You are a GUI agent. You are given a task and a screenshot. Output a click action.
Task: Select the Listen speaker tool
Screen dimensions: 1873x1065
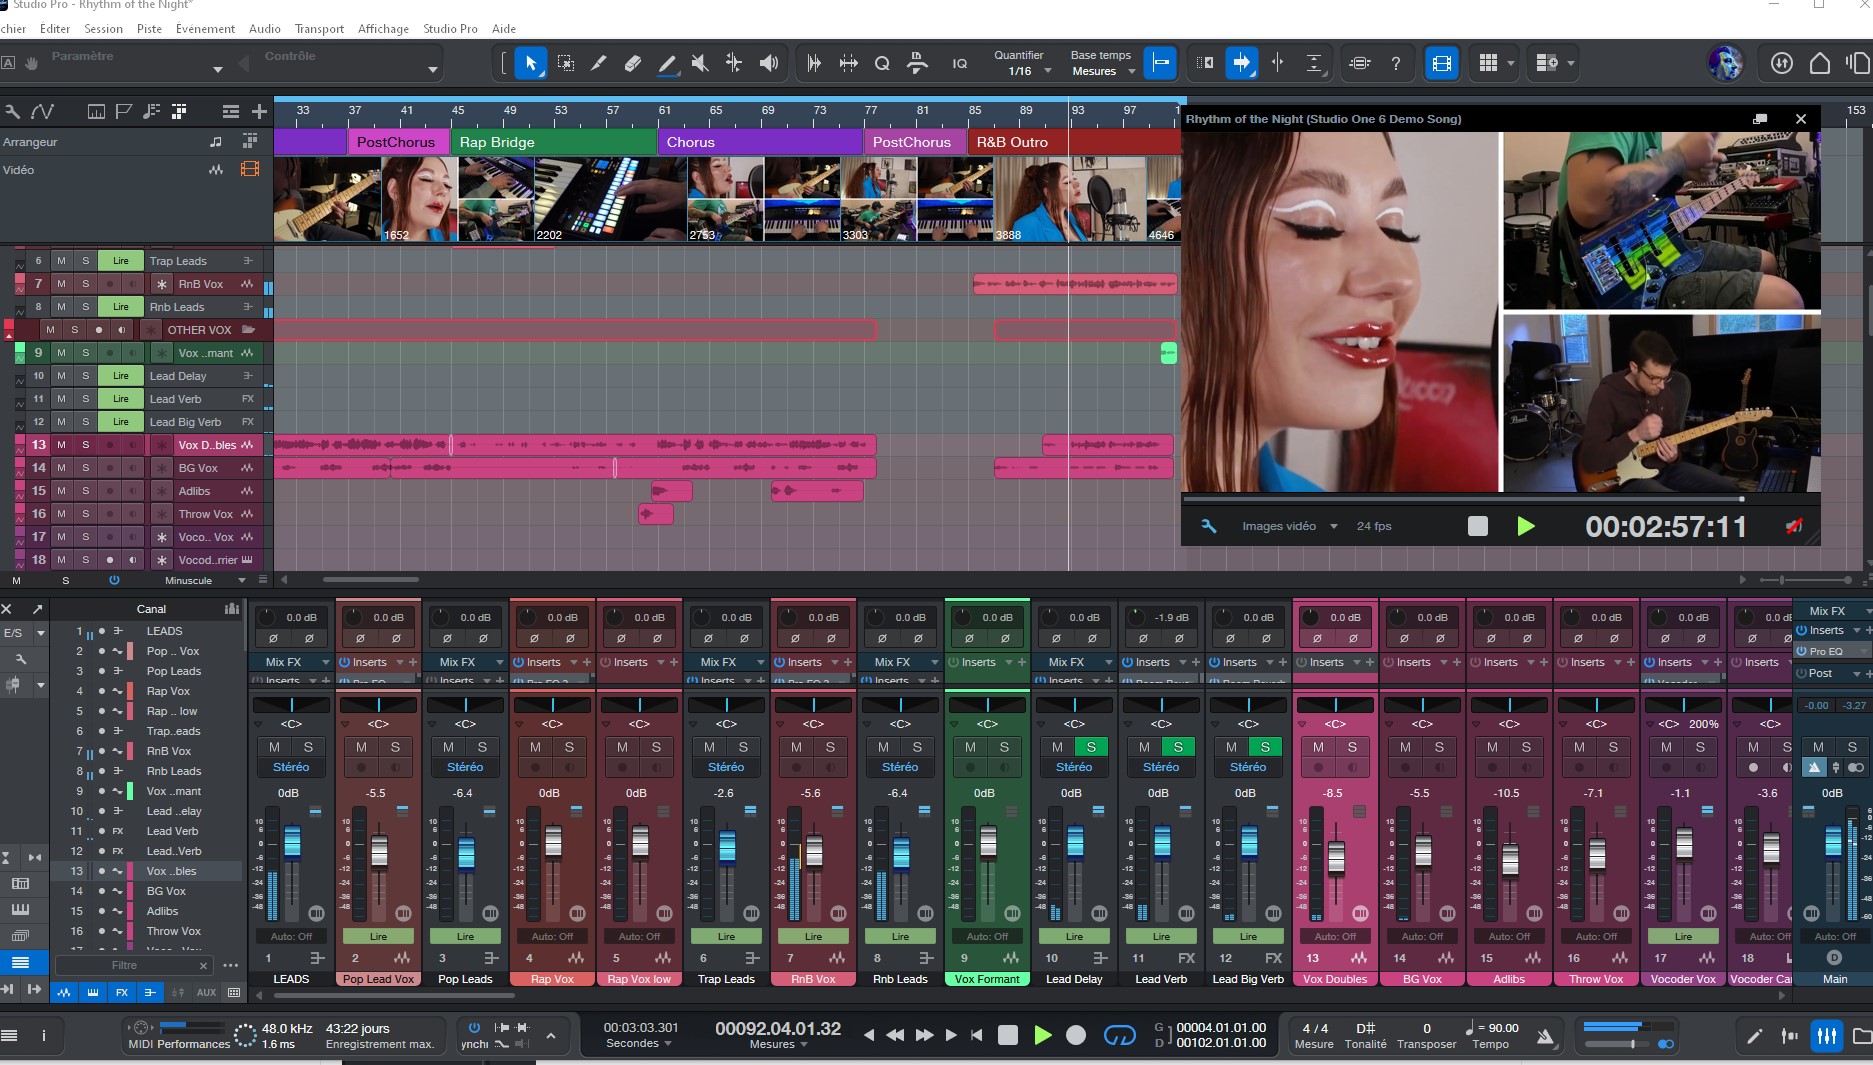coord(768,63)
